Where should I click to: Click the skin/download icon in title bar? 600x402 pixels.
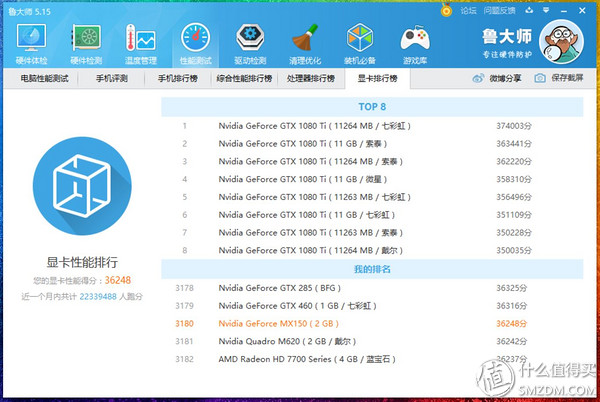(x=529, y=10)
